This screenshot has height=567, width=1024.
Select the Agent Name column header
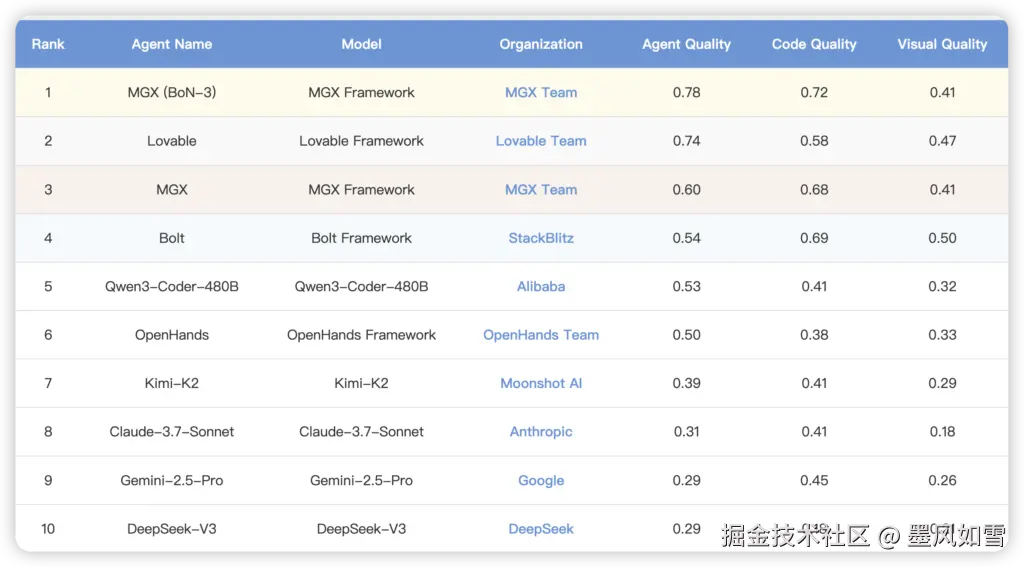point(172,44)
